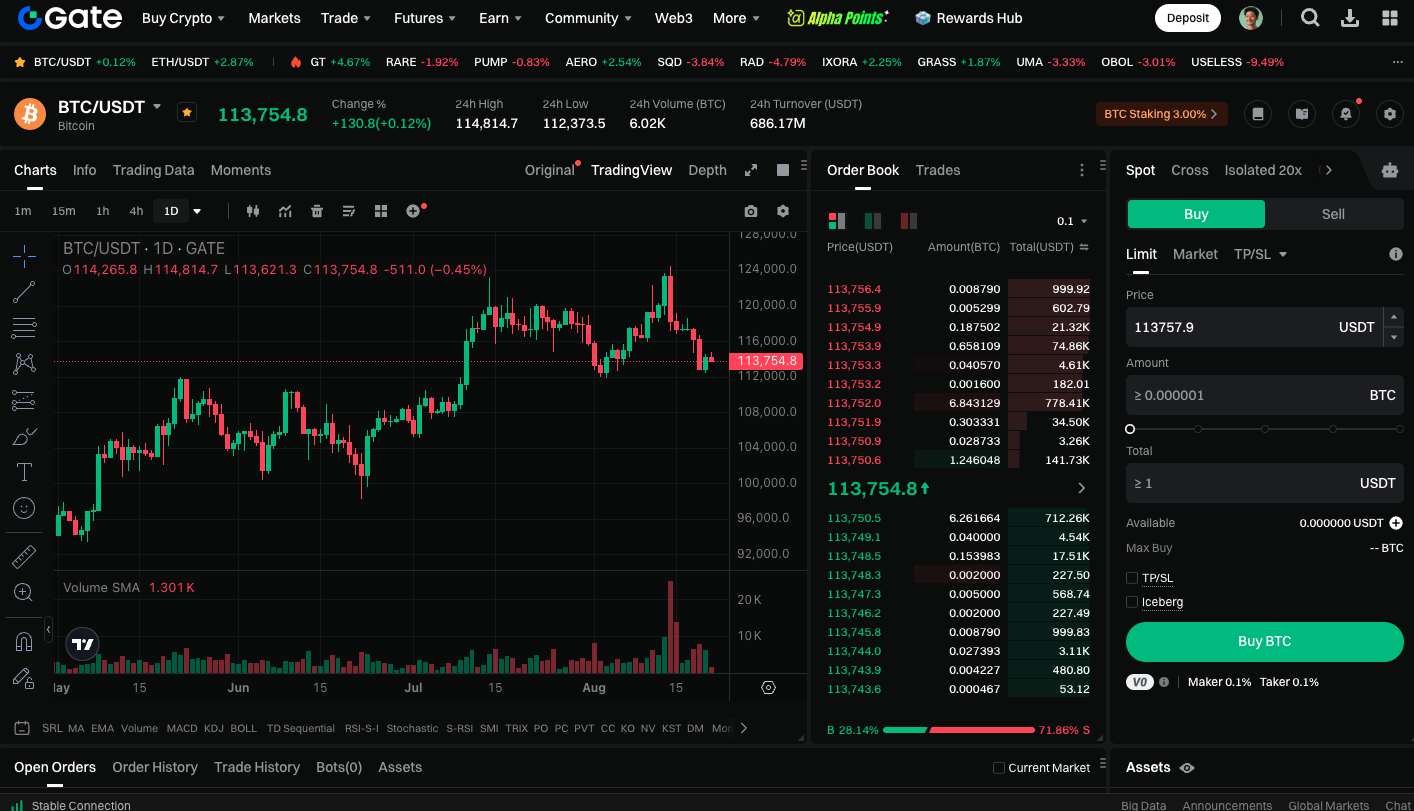Expand the More menu in the header
1414x811 pixels.
click(x=737, y=18)
